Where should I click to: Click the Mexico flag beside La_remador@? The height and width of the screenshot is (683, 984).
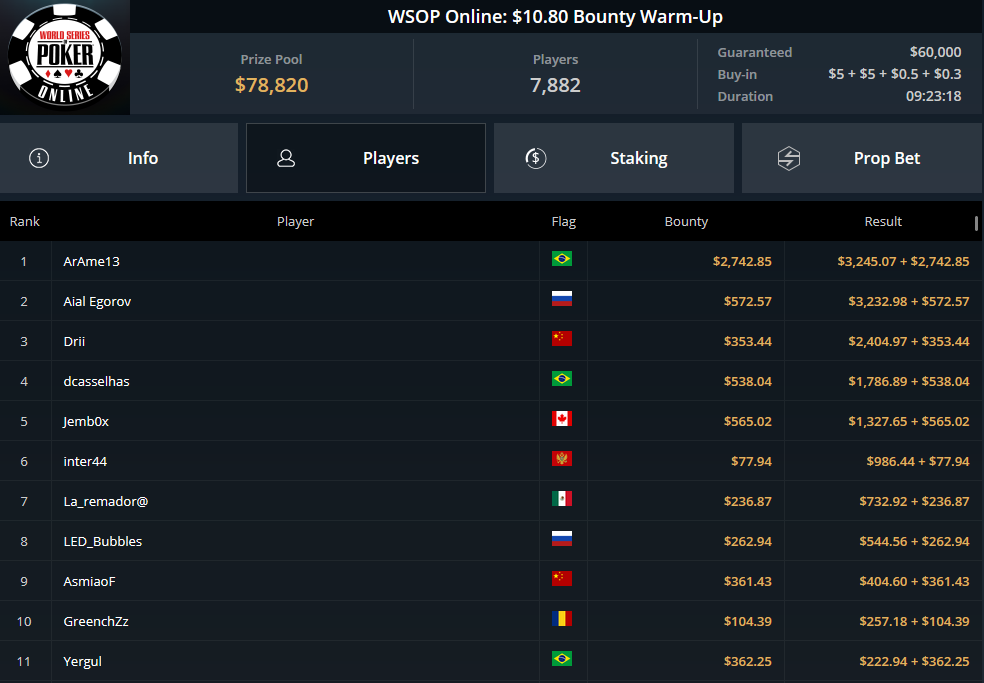click(561, 500)
